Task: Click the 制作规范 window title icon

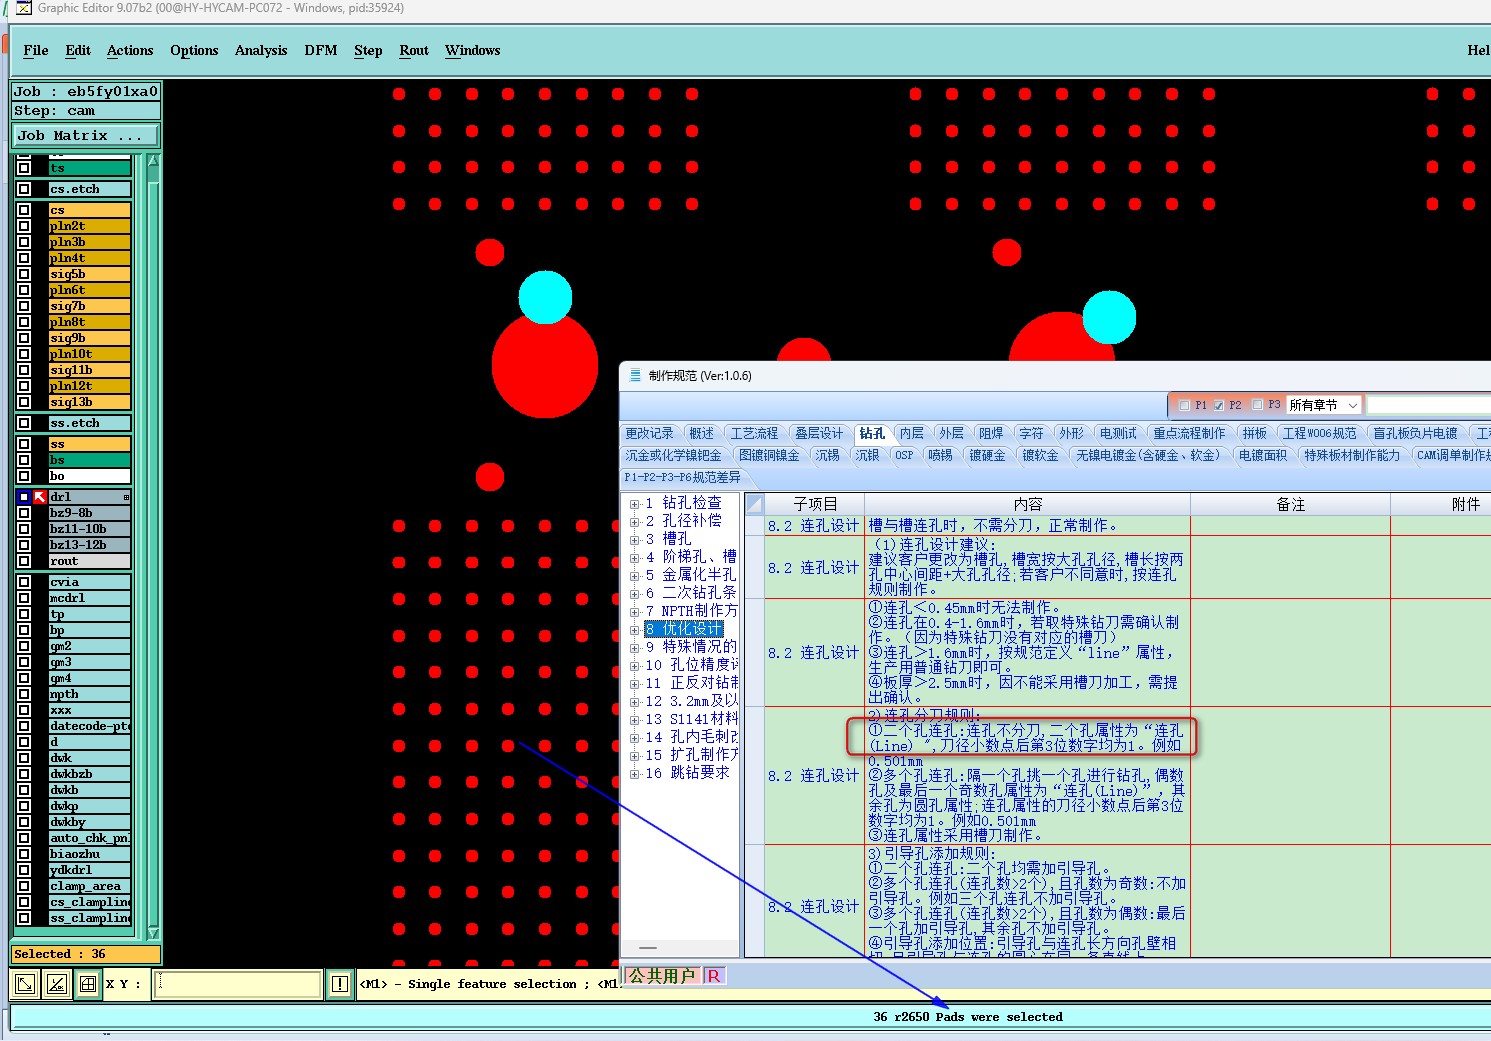Action: 634,376
